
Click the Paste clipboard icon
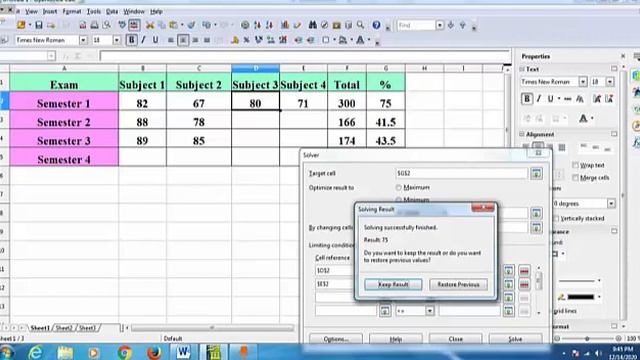tap(173, 25)
